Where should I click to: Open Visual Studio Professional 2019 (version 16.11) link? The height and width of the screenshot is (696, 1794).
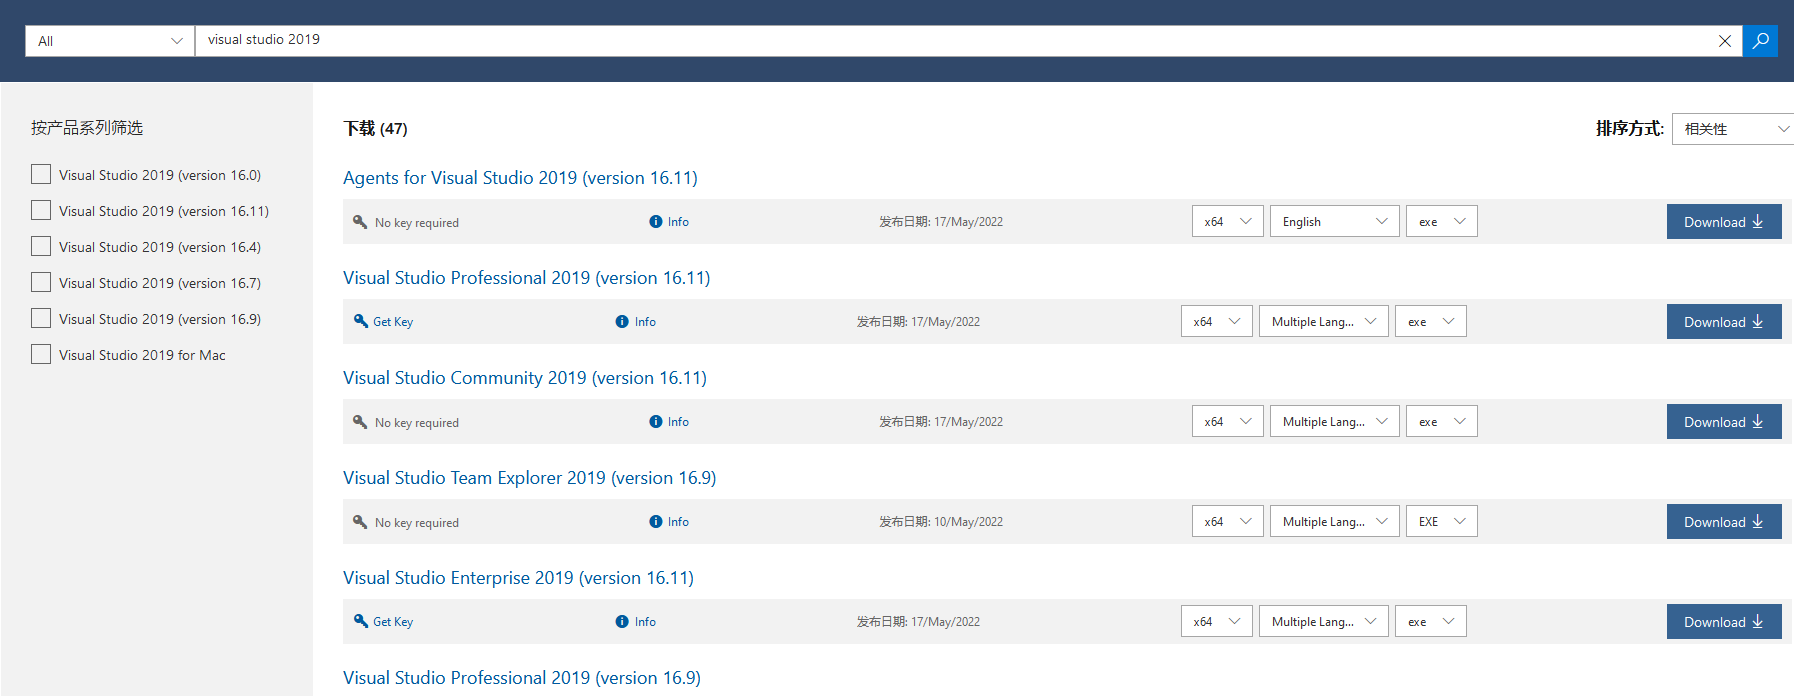(x=526, y=278)
